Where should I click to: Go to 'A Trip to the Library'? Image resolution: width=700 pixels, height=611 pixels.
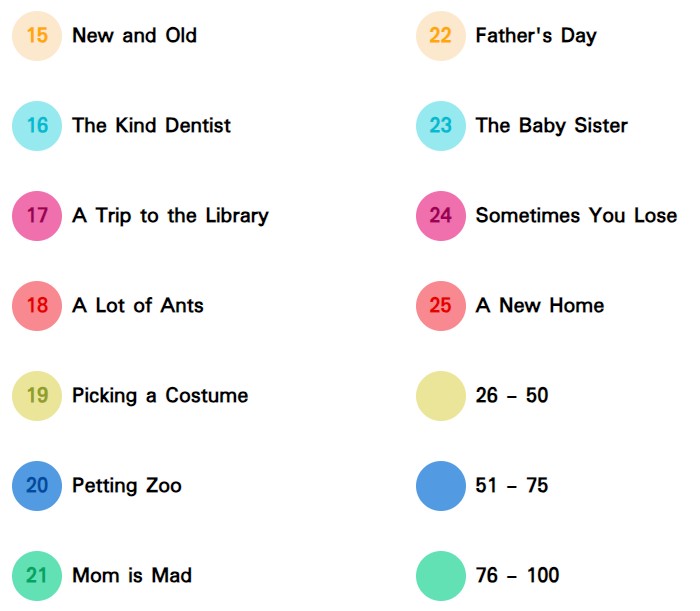(170, 216)
